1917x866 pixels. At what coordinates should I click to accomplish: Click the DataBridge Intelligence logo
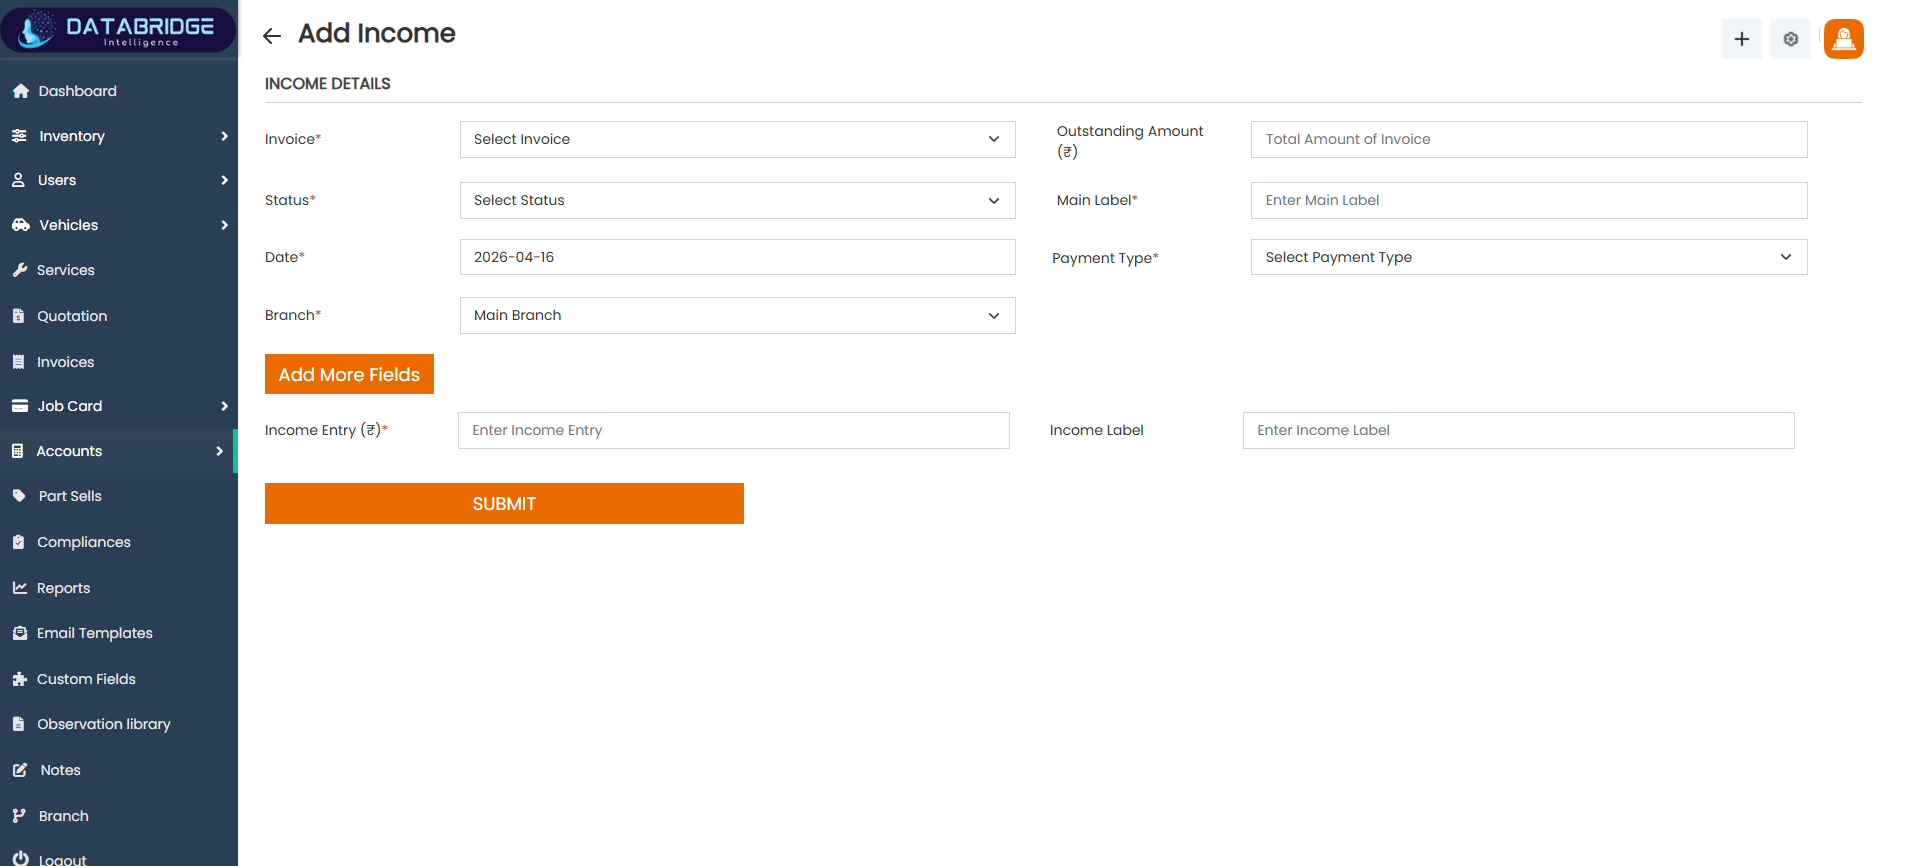coord(118,30)
